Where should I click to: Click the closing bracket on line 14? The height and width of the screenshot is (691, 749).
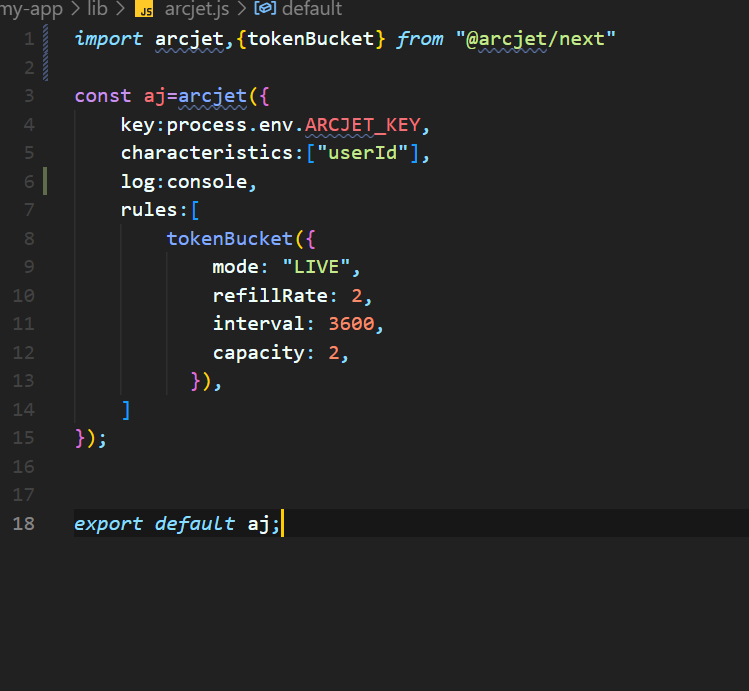(126, 410)
